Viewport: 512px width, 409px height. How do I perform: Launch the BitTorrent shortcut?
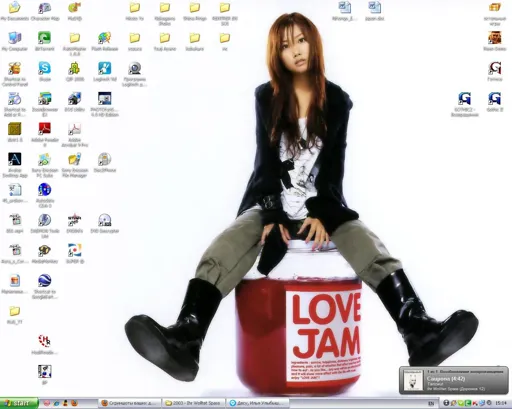tap(44, 38)
